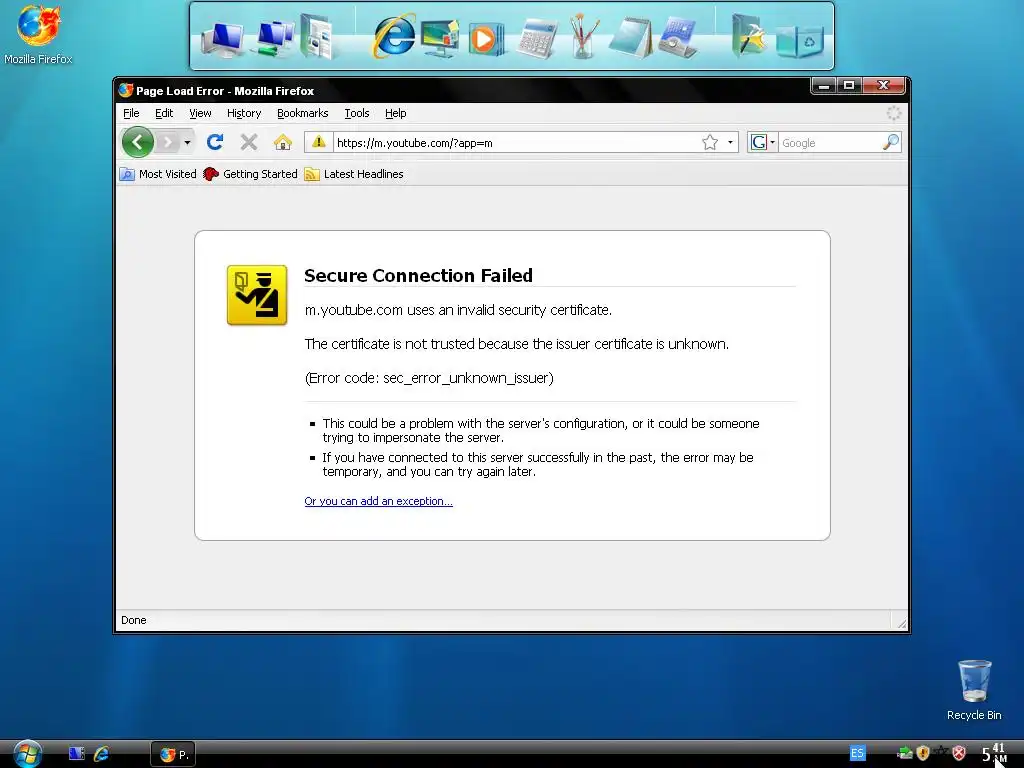Click the yellow warning site identity icon

tap(319, 142)
